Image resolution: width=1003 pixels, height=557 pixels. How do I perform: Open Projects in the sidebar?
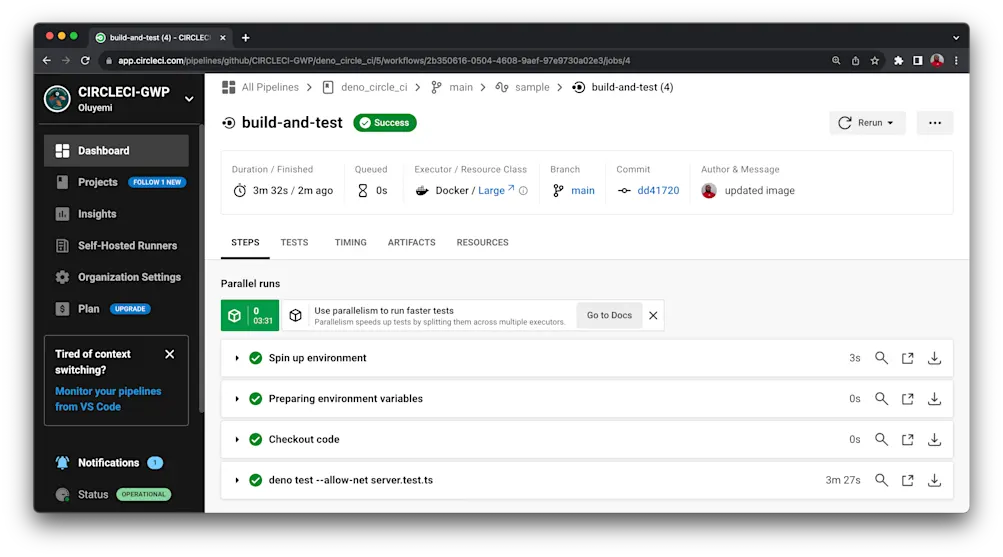click(97, 182)
